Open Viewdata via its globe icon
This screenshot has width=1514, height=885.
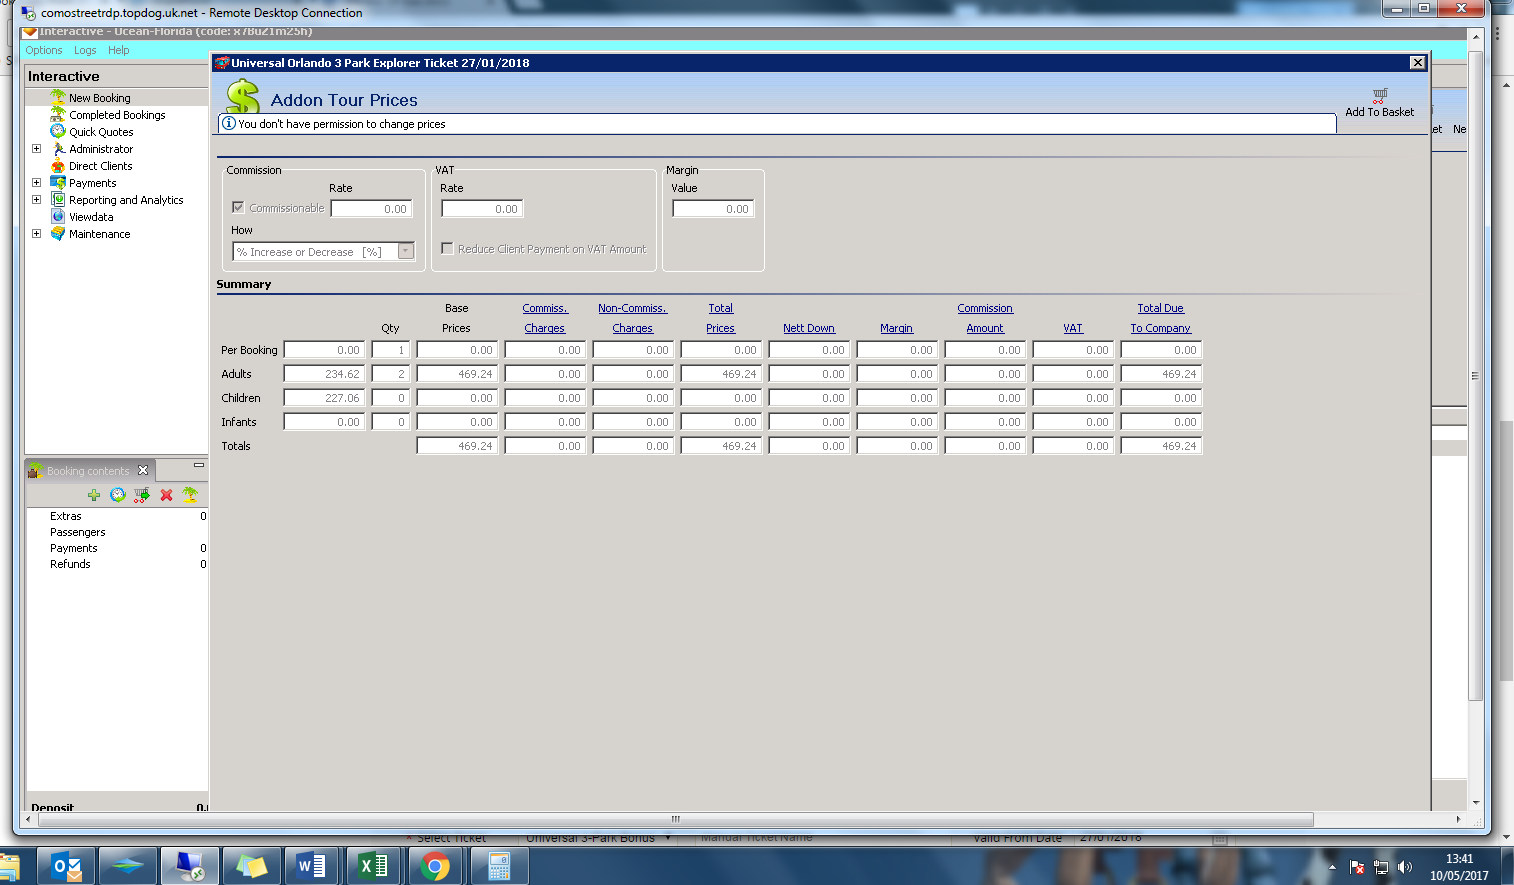58,217
